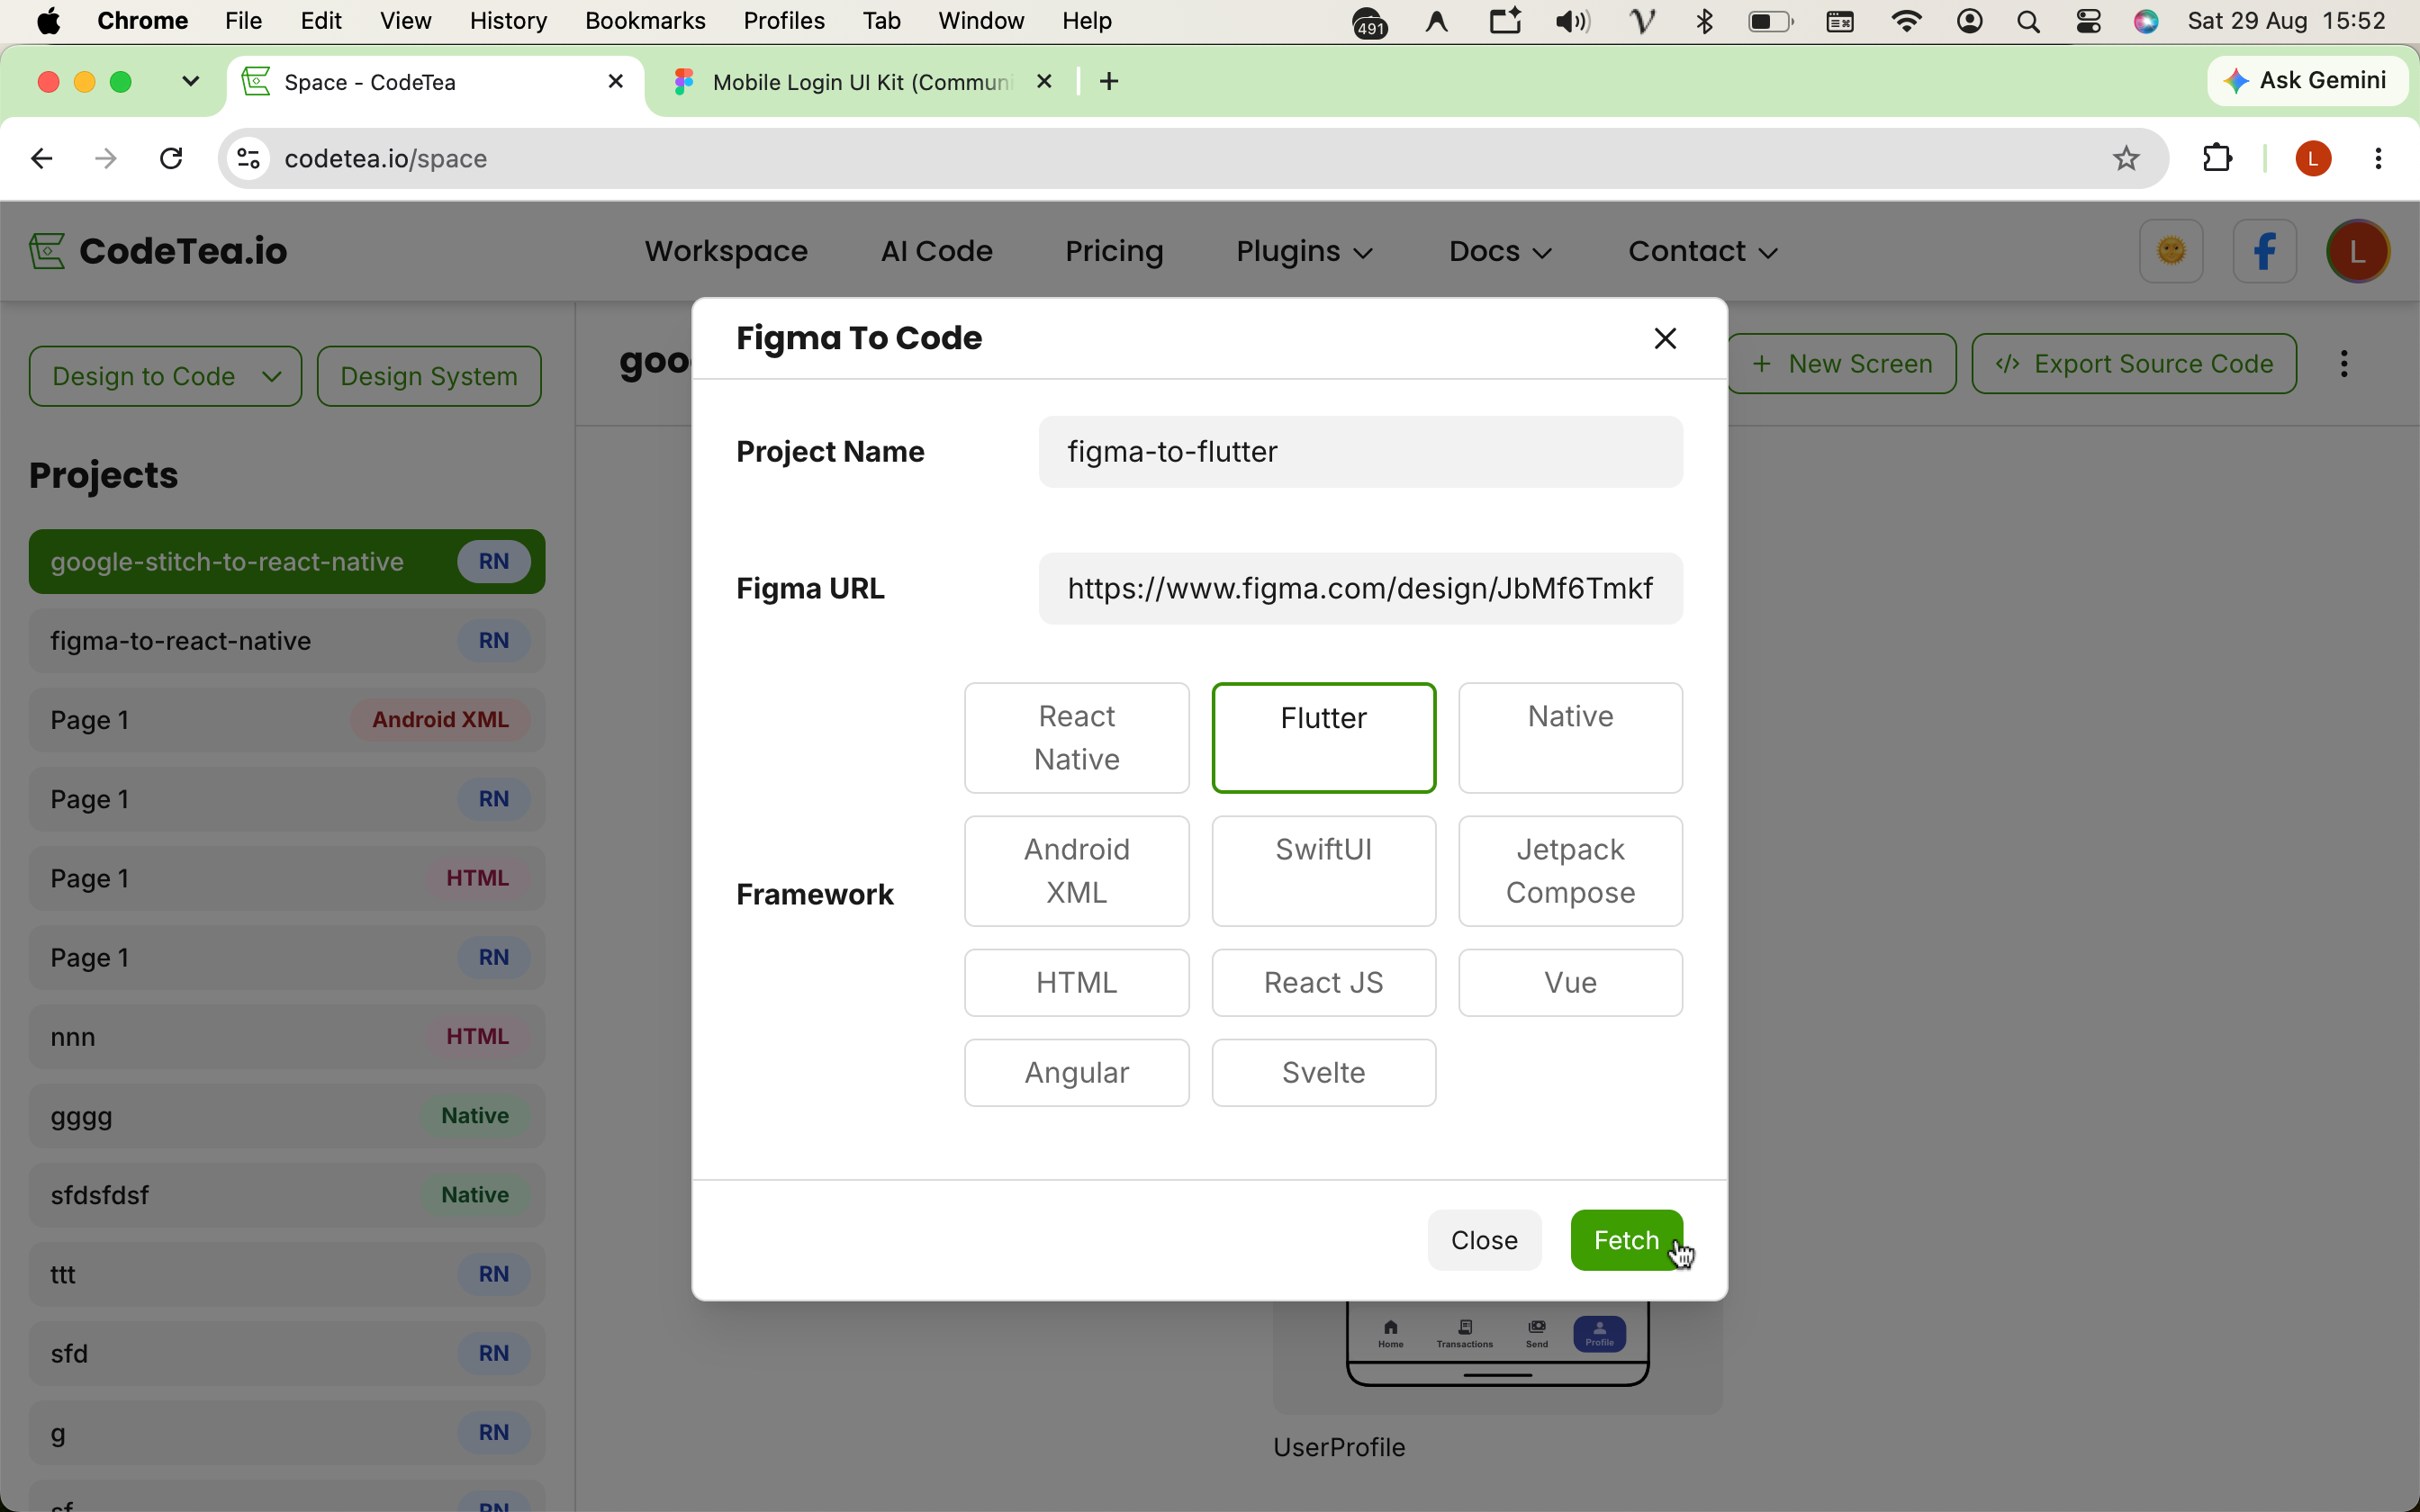The width and height of the screenshot is (2420, 1512).
Task: Select the google-stitch-to-react-native project
Action: [287, 562]
